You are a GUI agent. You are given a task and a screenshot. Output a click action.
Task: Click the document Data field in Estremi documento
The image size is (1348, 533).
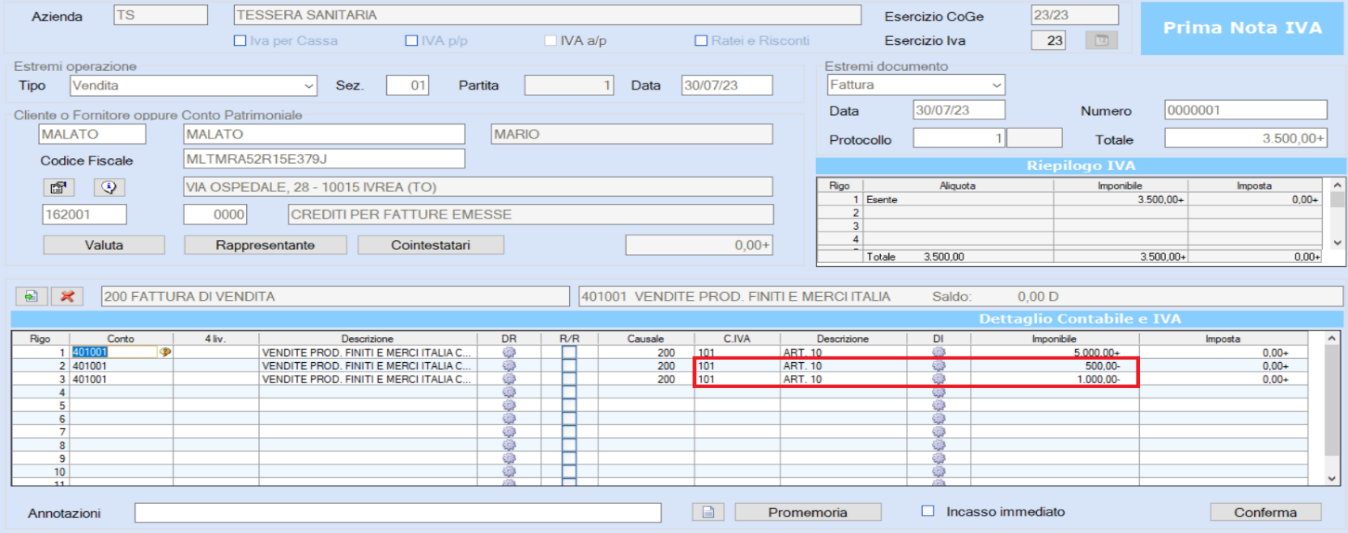tap(959, 111)
